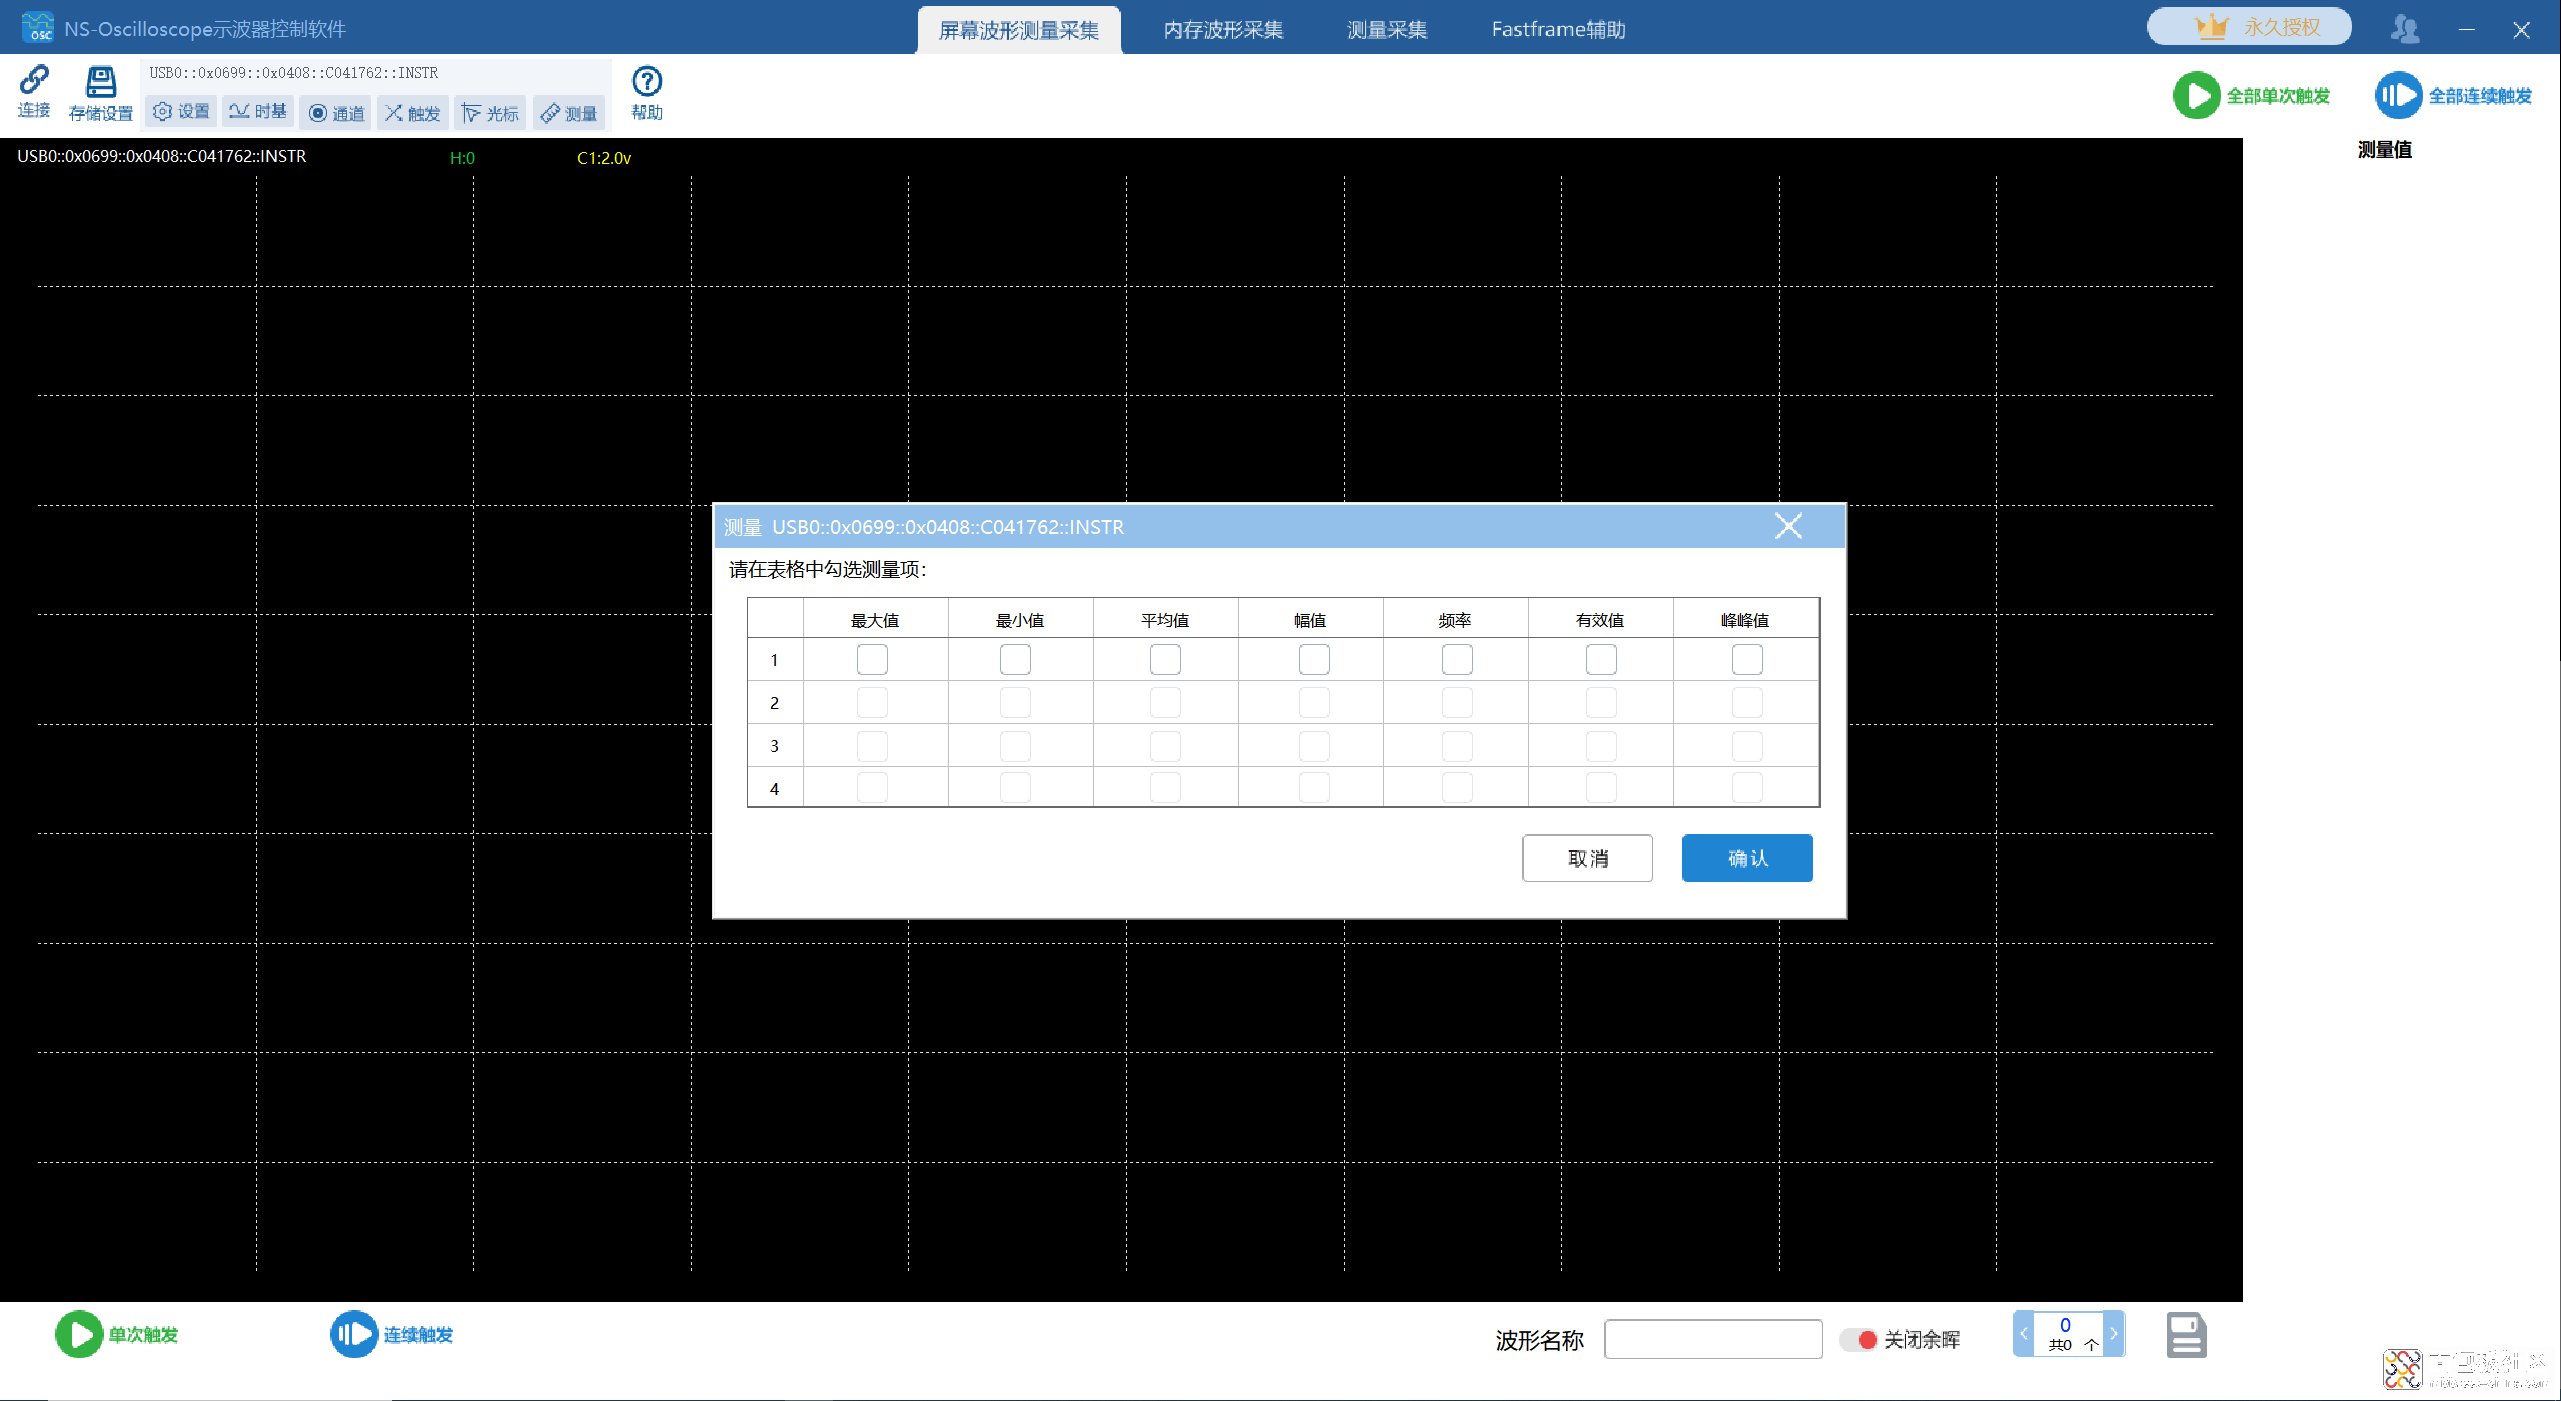Click the user account icon

[2405, 29]
